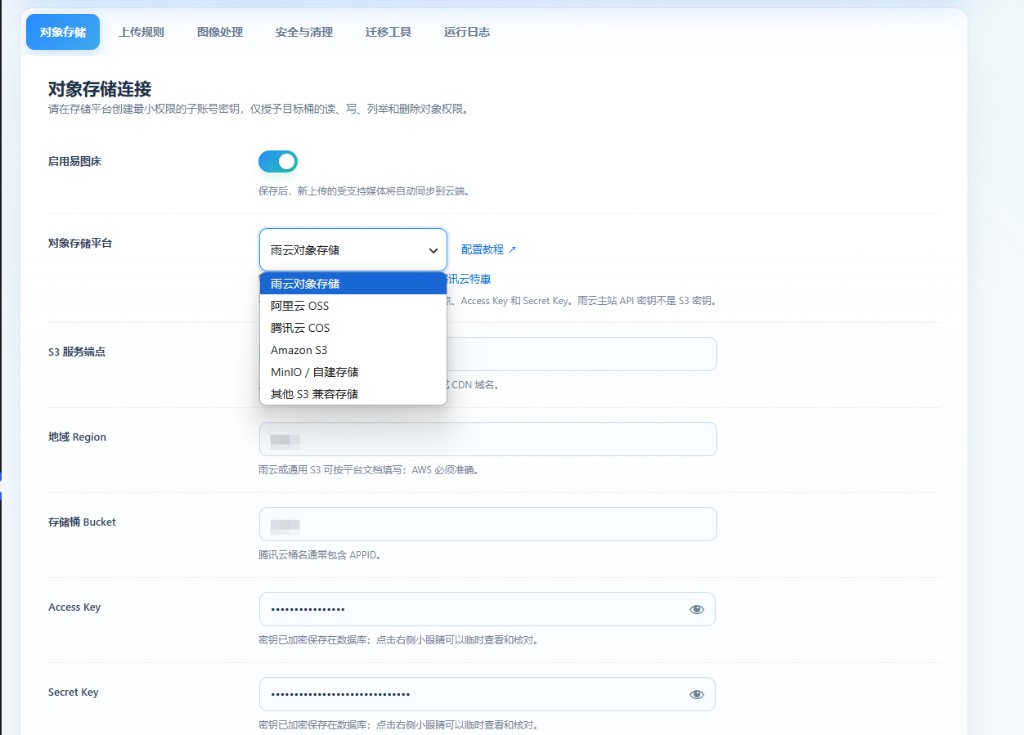Viewport: 1024px width, 735px height.
Task: Click the 地域 Region input field
Action: click(x=488, y=439)
